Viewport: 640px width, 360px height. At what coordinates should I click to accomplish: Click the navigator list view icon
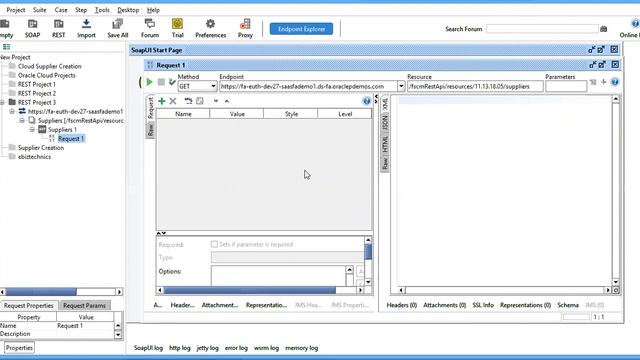tap(7, 47)
